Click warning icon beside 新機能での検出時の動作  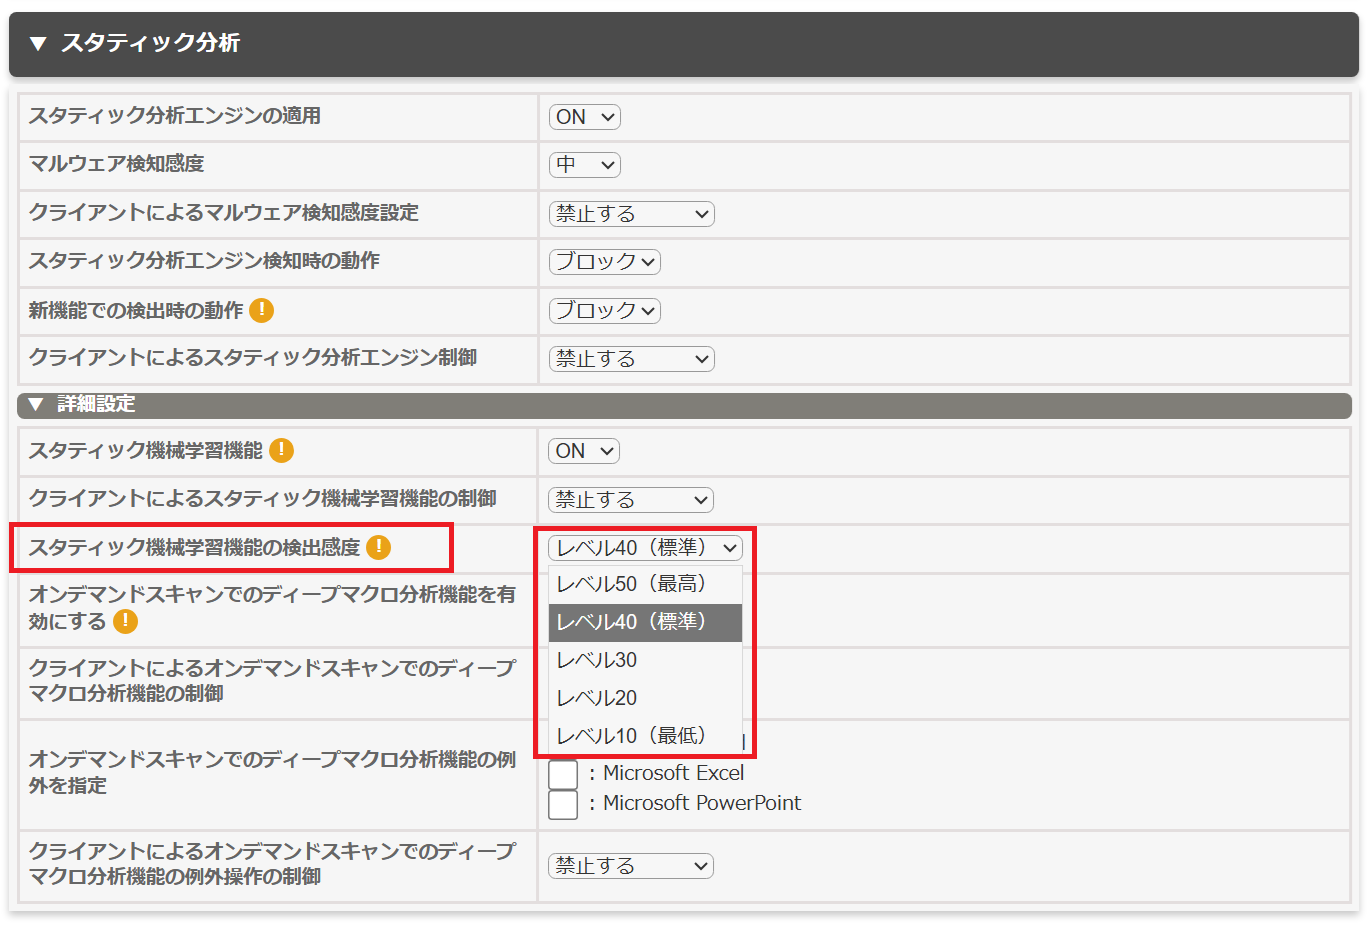(261, 310)
